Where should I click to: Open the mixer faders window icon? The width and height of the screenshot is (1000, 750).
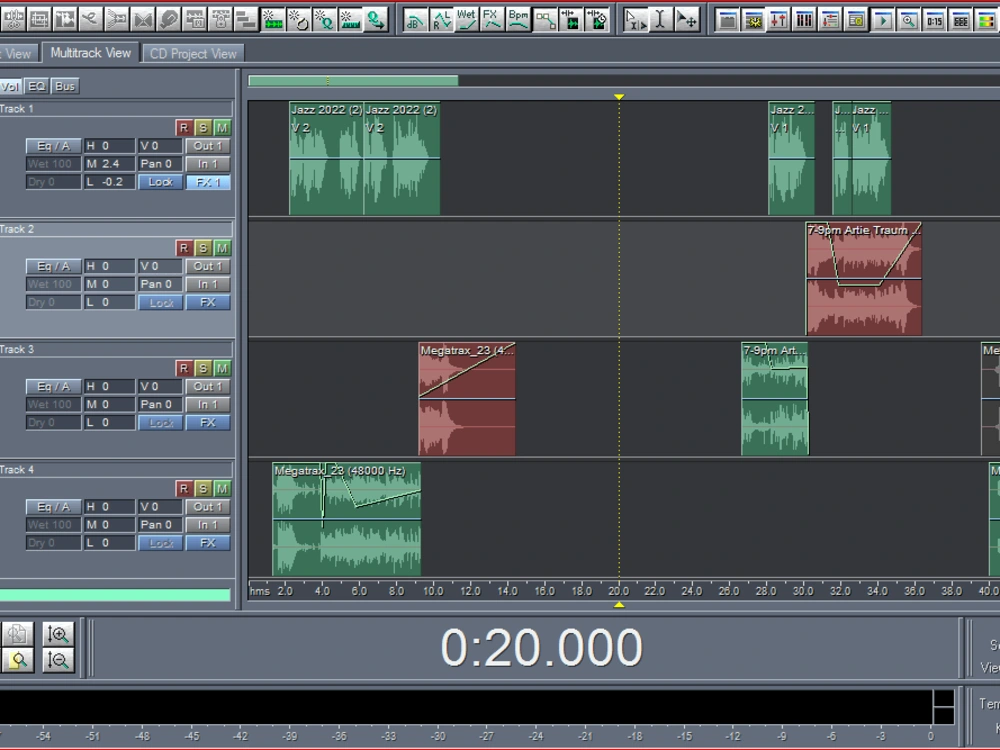[779, 19]
